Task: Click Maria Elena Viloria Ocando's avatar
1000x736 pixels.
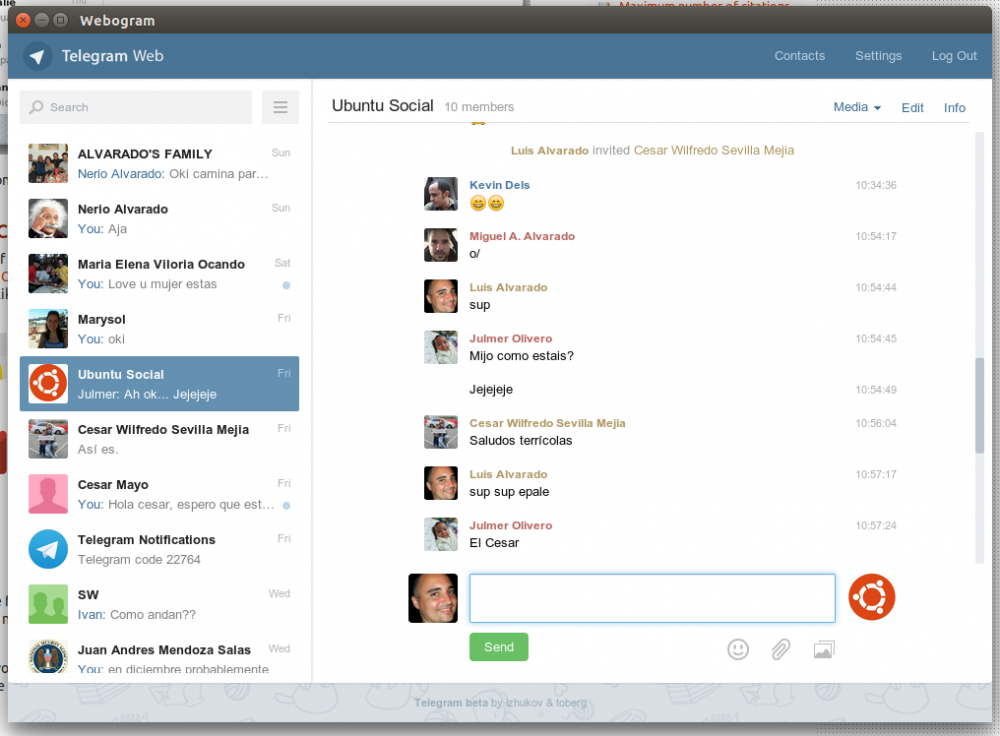Action: [x=48, y=274]
